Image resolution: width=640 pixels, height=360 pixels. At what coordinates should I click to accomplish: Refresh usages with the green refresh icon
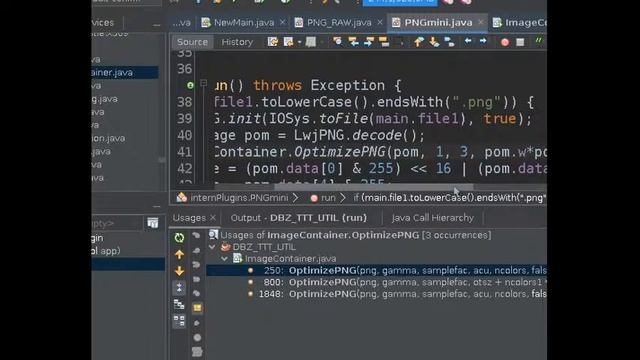tap(179, 238)
